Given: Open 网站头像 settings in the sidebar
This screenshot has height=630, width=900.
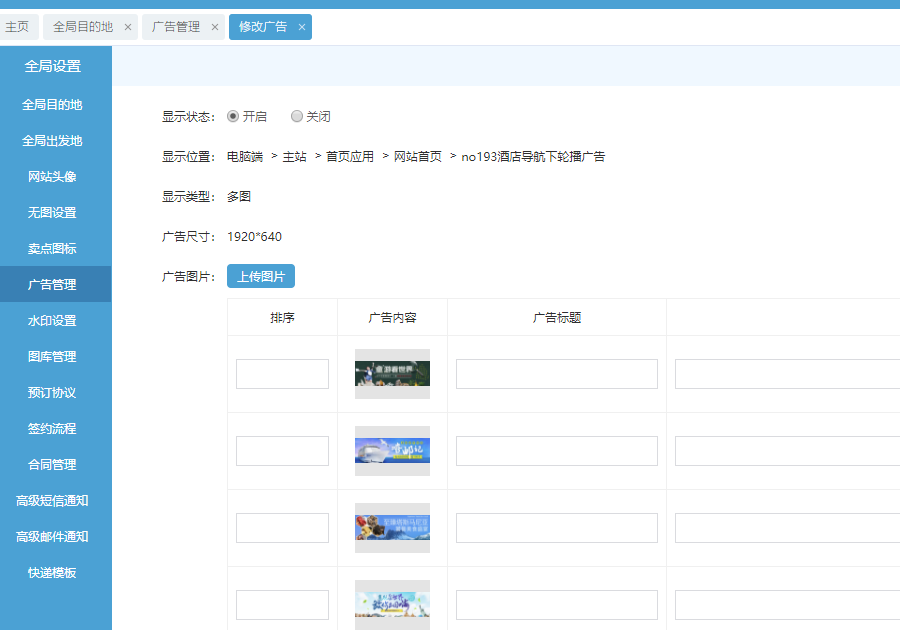Looking at the screenshot, I should [x=52, y=176].
